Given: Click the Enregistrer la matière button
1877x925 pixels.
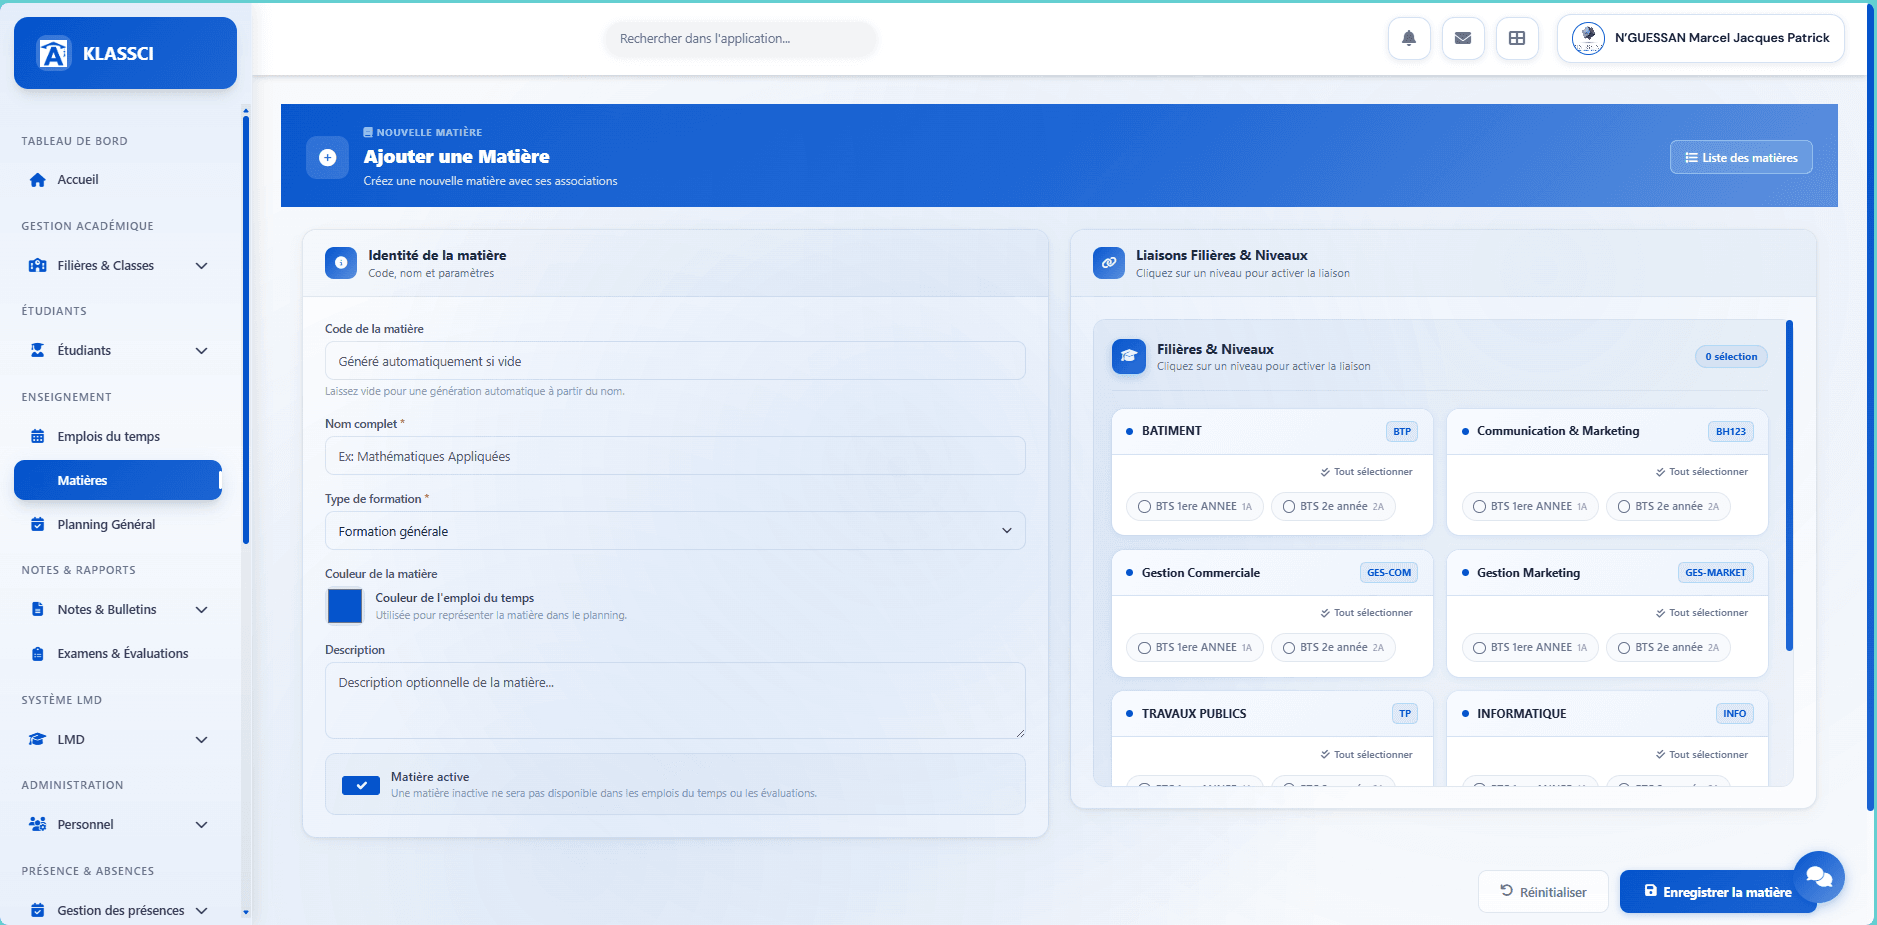Looking at the screenshot, I should [x=1717, y=892].
